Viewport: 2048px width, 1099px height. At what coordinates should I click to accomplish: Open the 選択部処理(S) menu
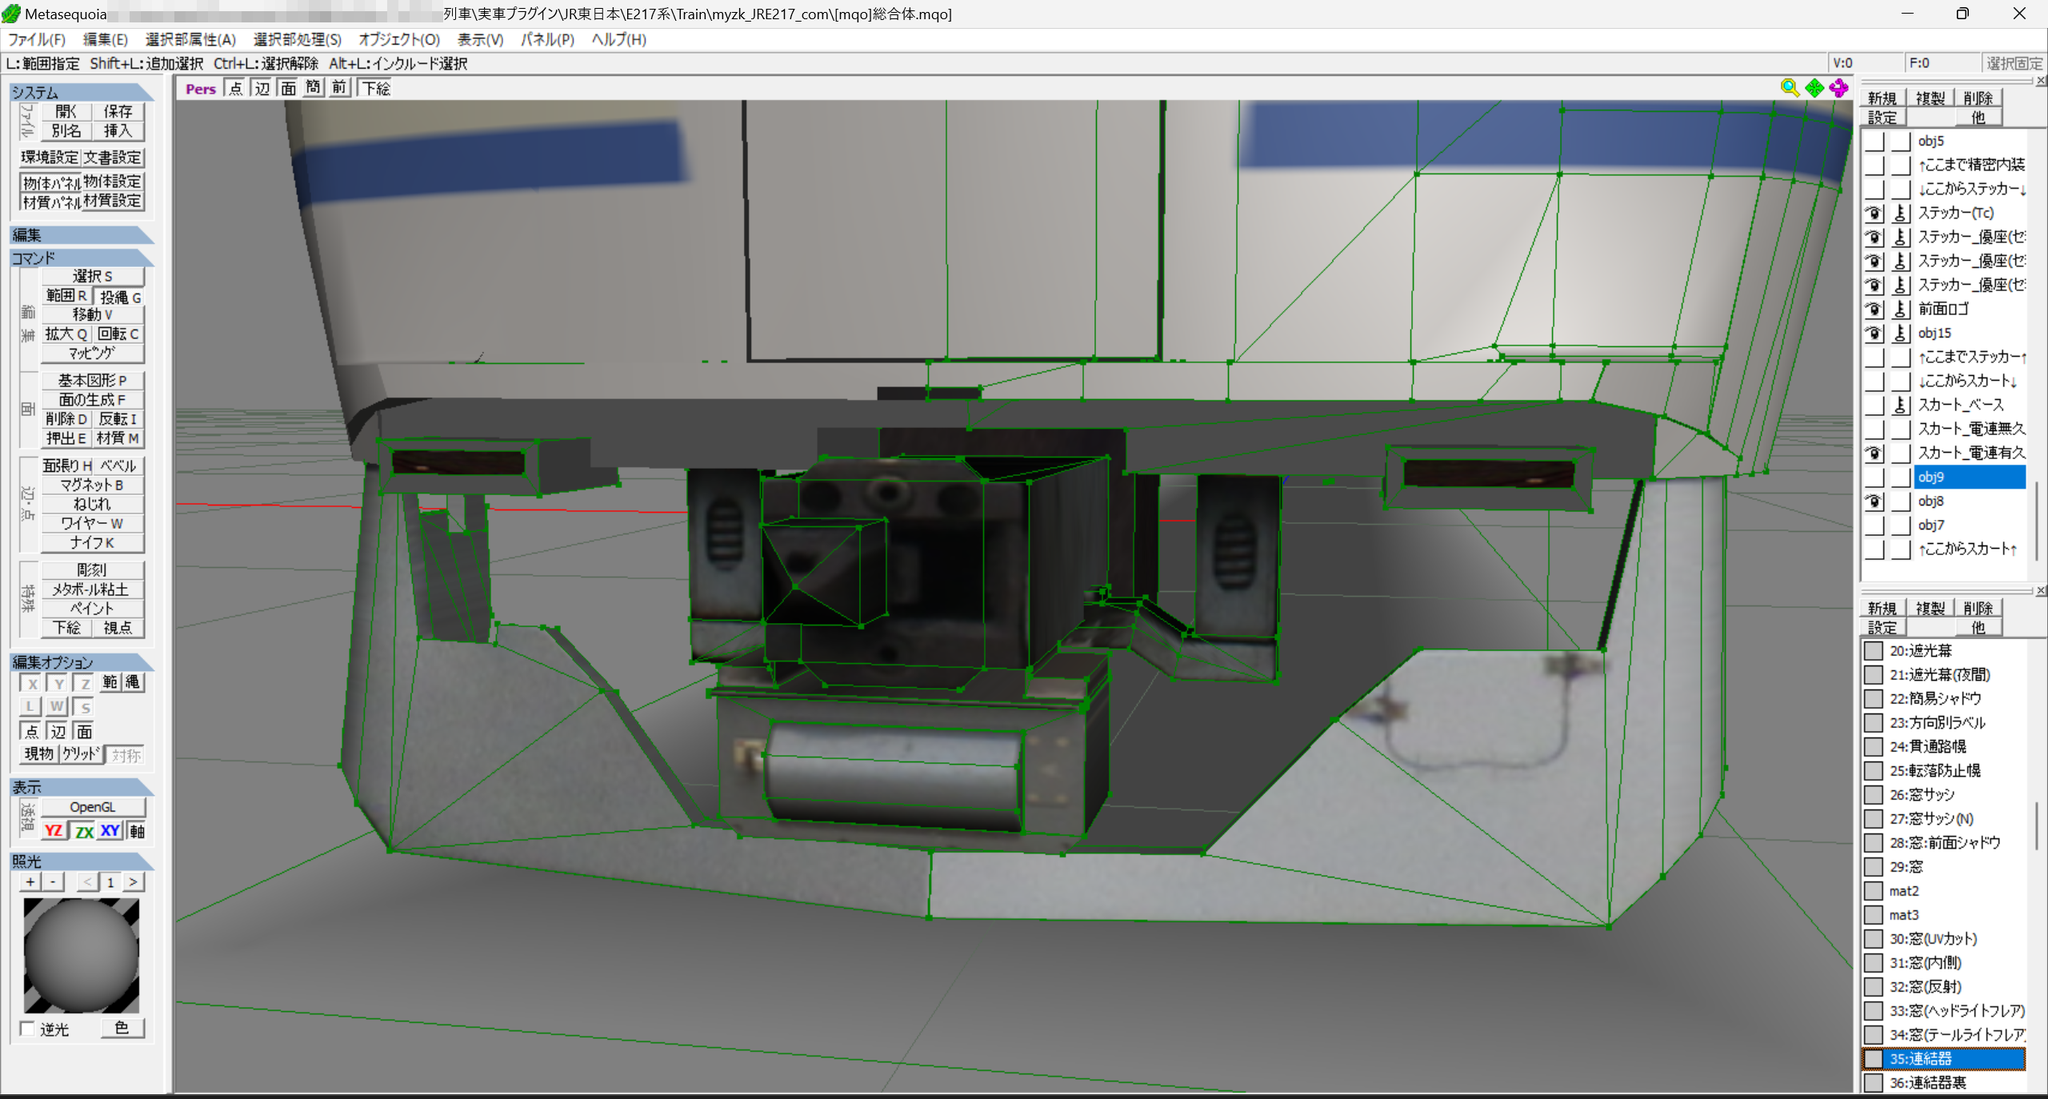pyautogui.click(x=297, y=39)
